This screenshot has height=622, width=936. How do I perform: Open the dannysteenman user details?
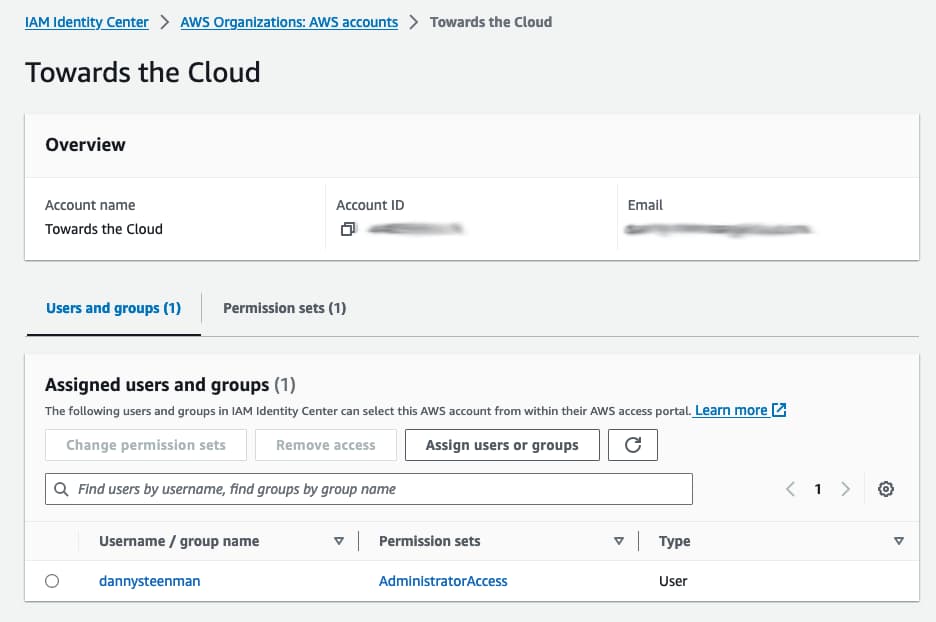point(149,580)
